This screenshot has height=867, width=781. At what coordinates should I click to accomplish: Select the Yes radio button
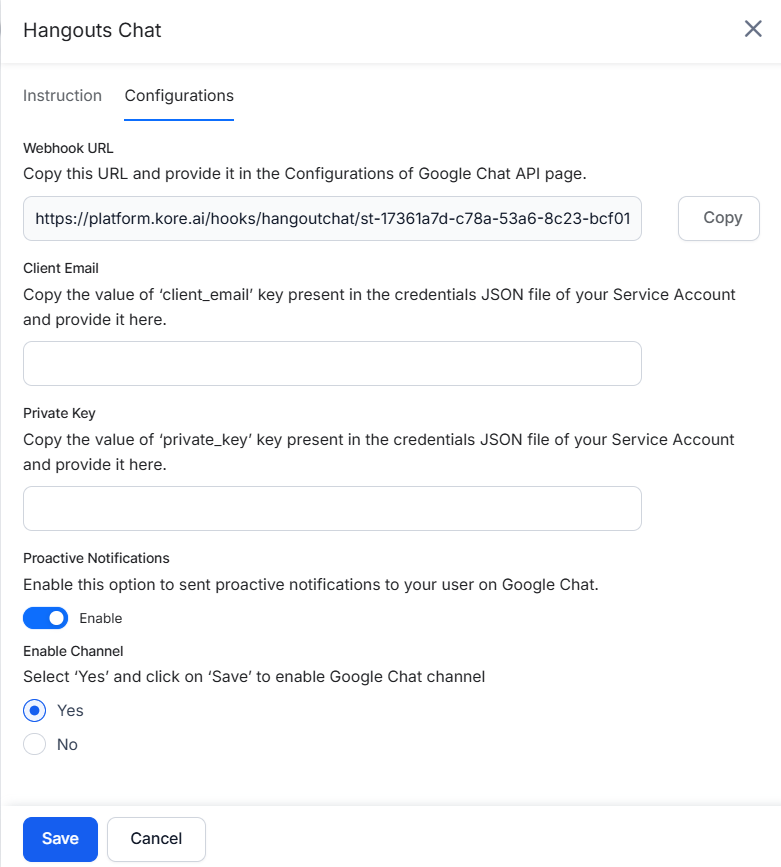(x=35, y=711)
